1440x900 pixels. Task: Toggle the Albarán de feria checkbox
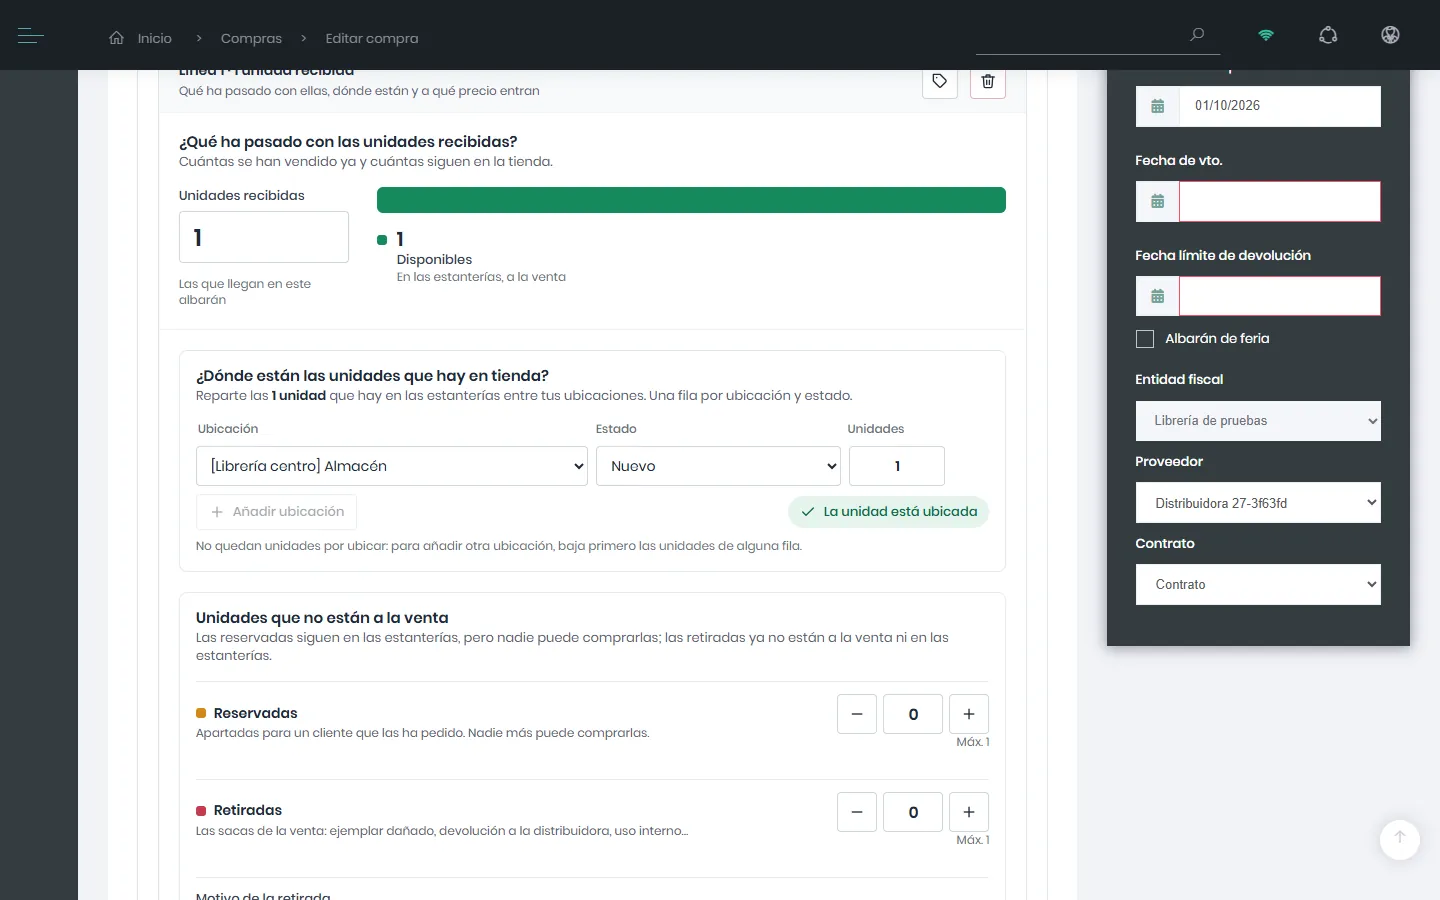click(1145, 339)
